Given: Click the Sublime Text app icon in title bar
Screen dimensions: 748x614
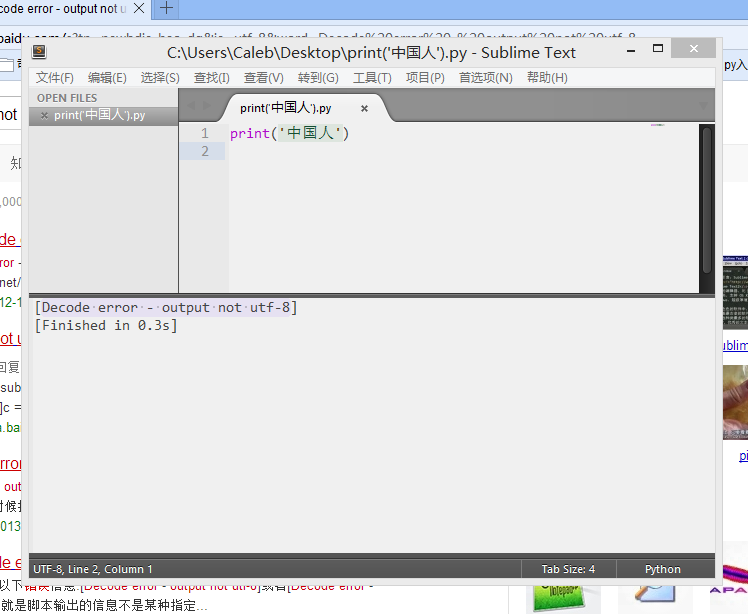Looking at the screenshot, I should (39, 52).
